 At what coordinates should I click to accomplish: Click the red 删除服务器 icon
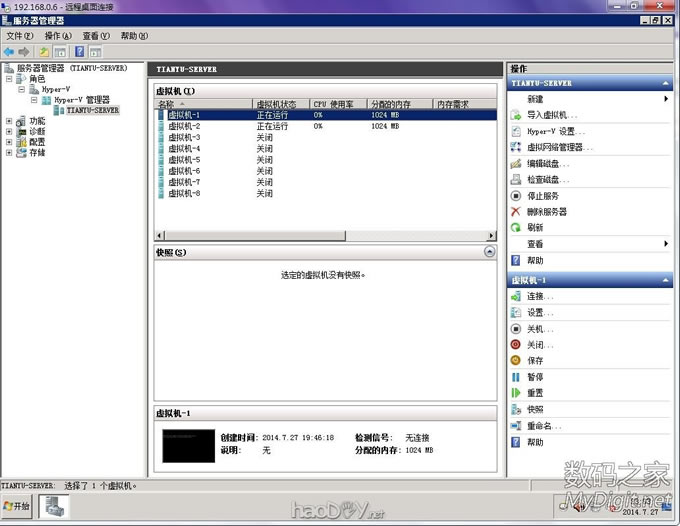pos(516,212)
